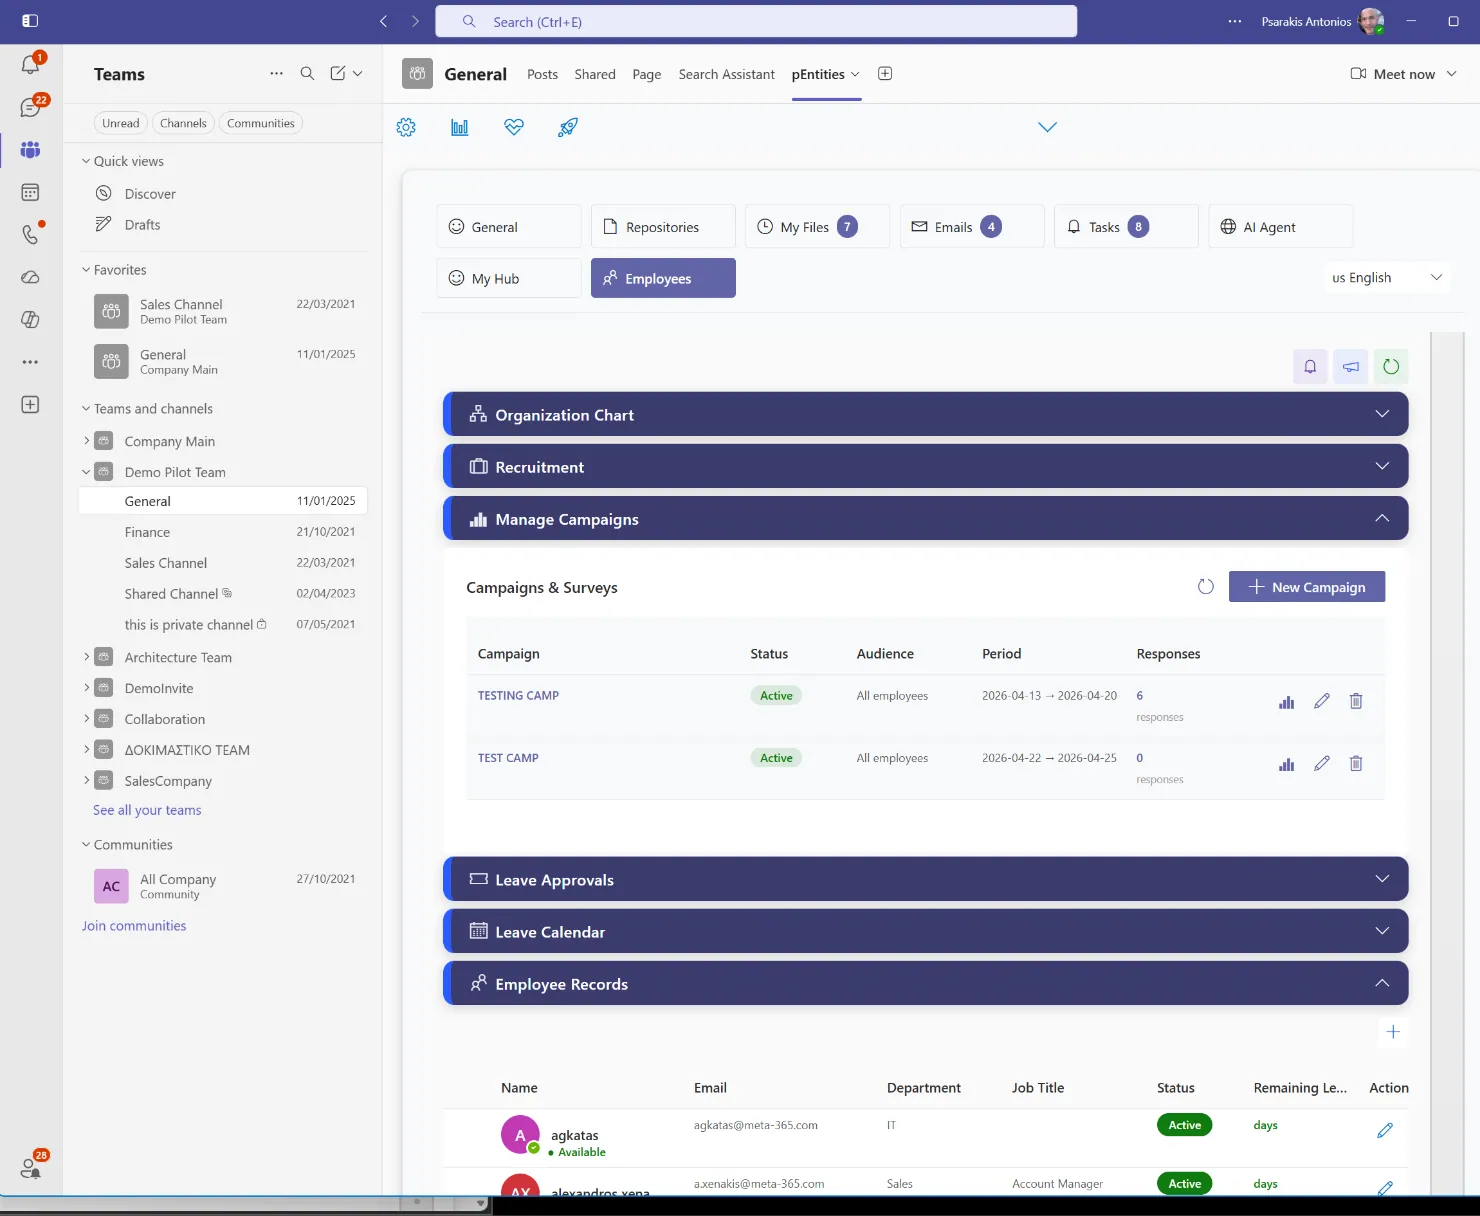Expand Leave Calendar section
1480x1216 pixels.
[925, 931]
